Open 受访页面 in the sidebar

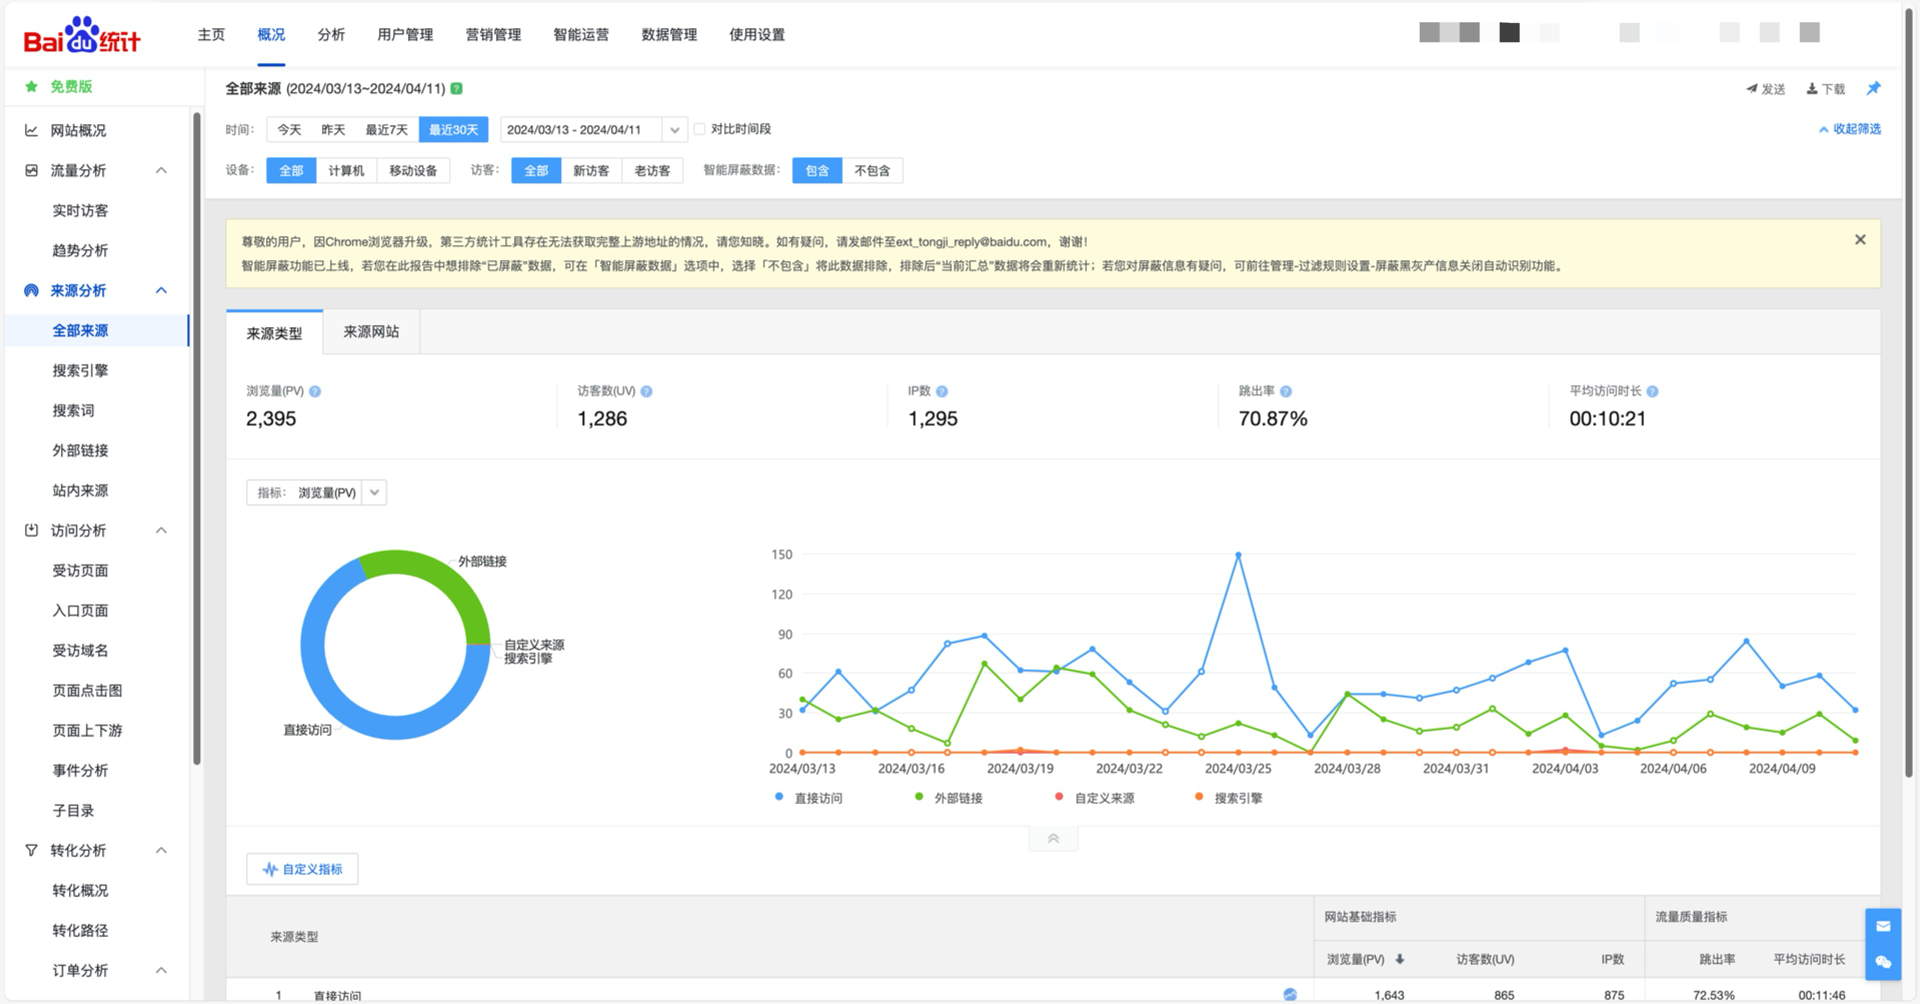point(80,570)
